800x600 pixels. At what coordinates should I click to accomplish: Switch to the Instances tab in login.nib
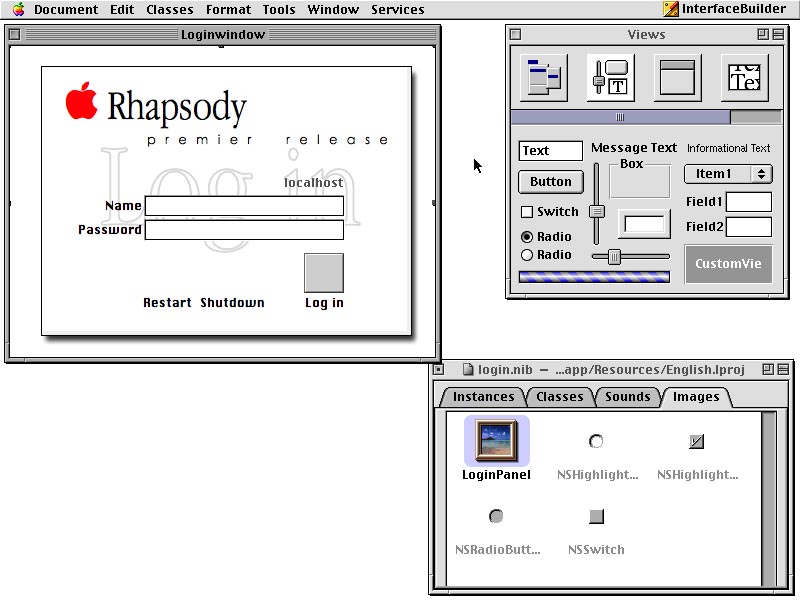(x=483, y=397)
